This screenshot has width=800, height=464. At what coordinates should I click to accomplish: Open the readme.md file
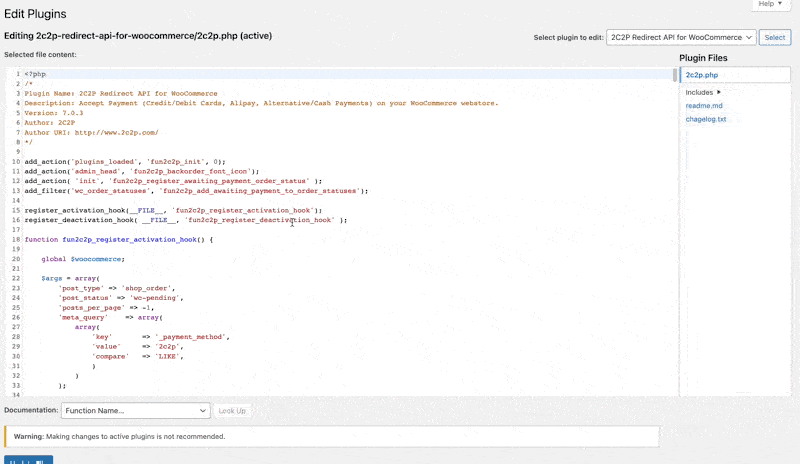click(704, 106)
